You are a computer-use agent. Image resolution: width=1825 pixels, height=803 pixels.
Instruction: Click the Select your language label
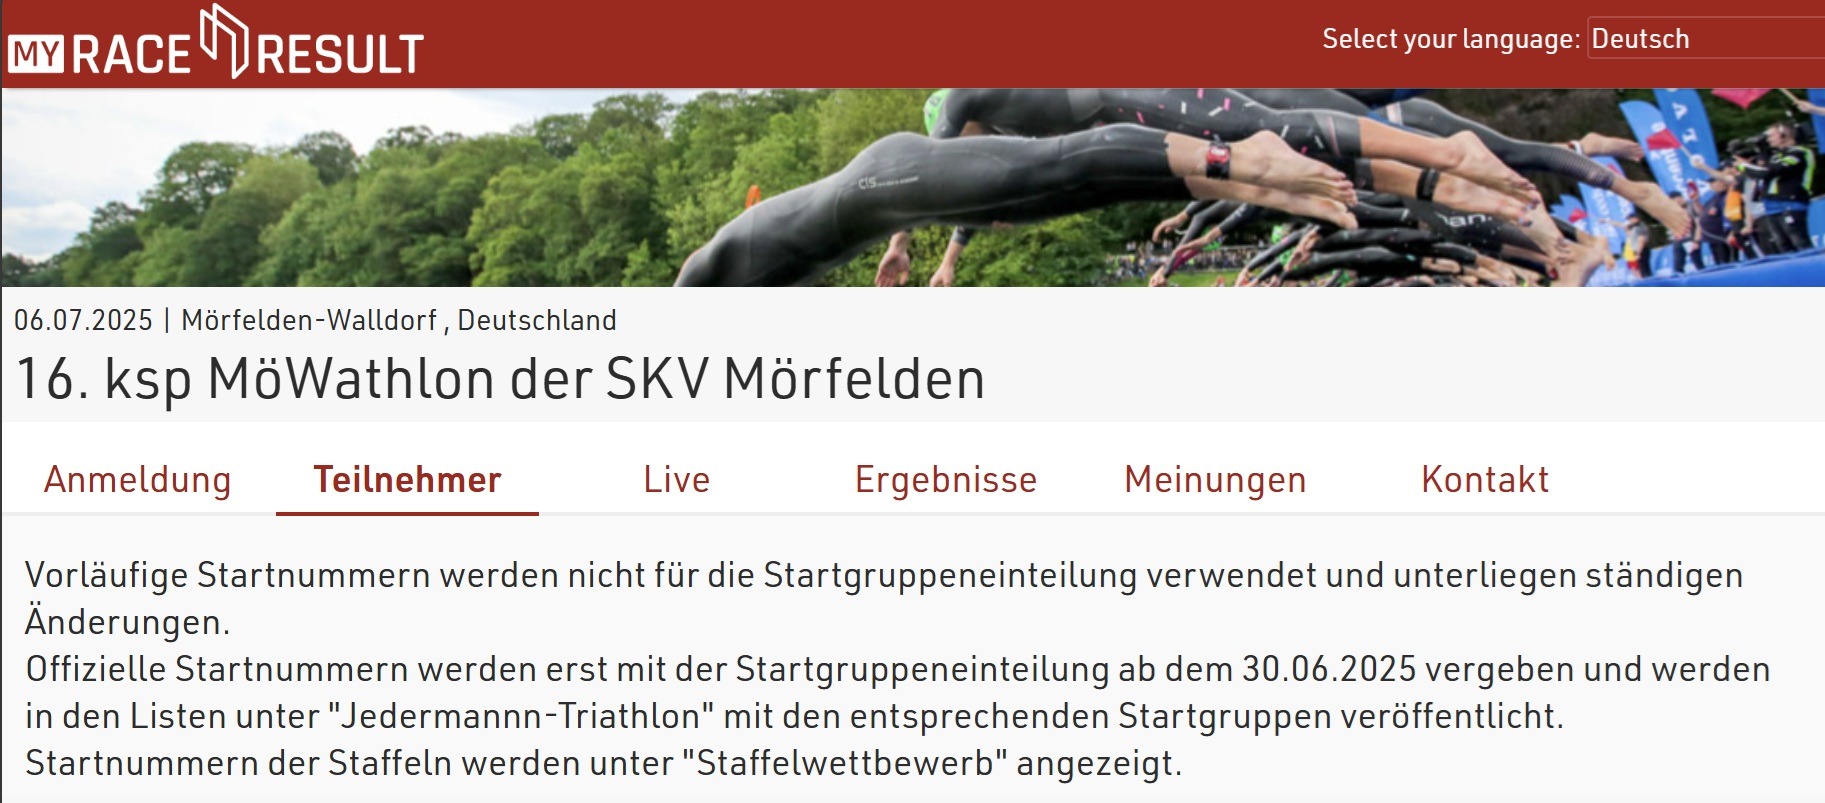[x=1451, y=39]
